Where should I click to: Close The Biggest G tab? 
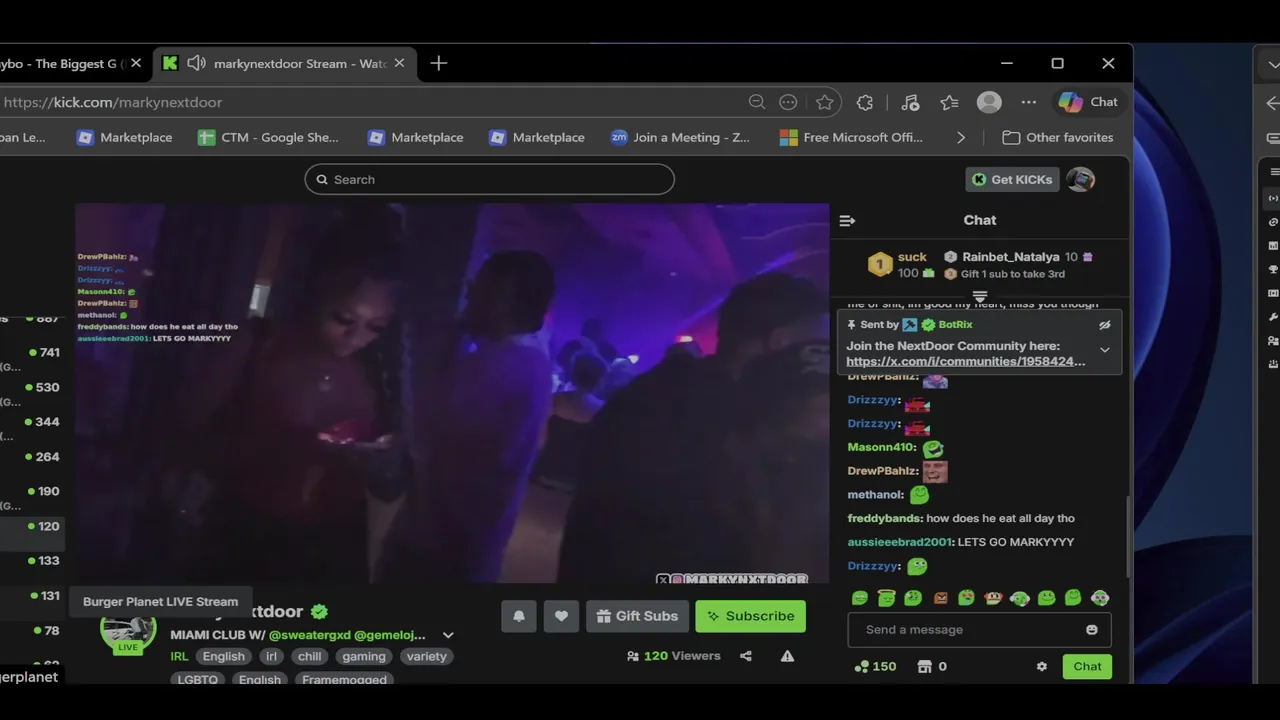136,63
